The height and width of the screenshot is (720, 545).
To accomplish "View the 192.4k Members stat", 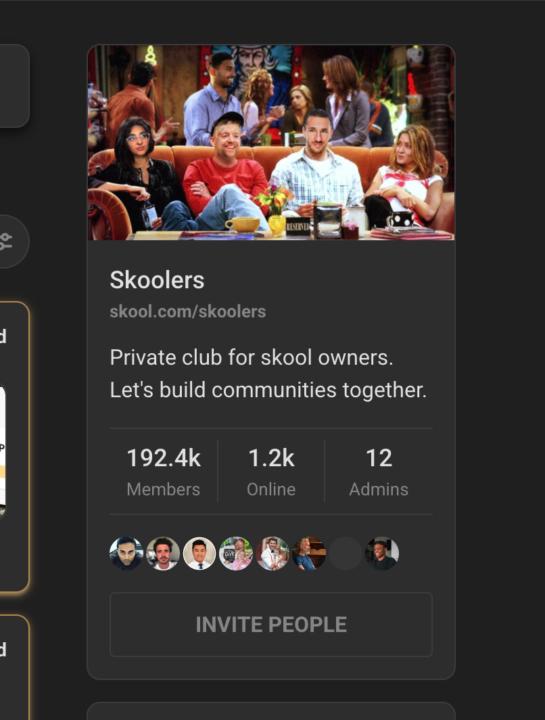I will pyautogui.click(x=163, y=472).
